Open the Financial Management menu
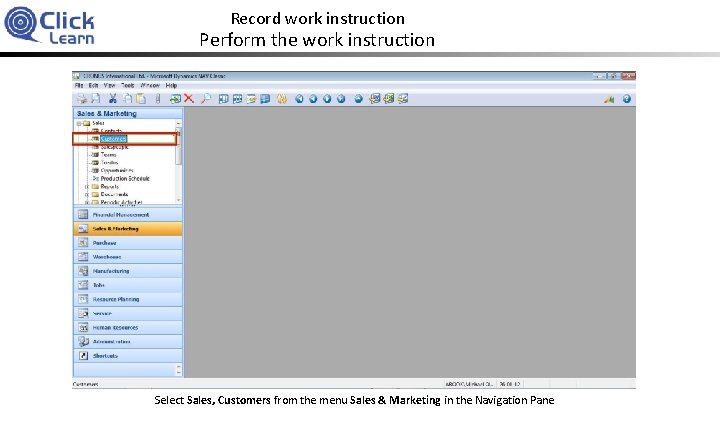 coord(128,214)
